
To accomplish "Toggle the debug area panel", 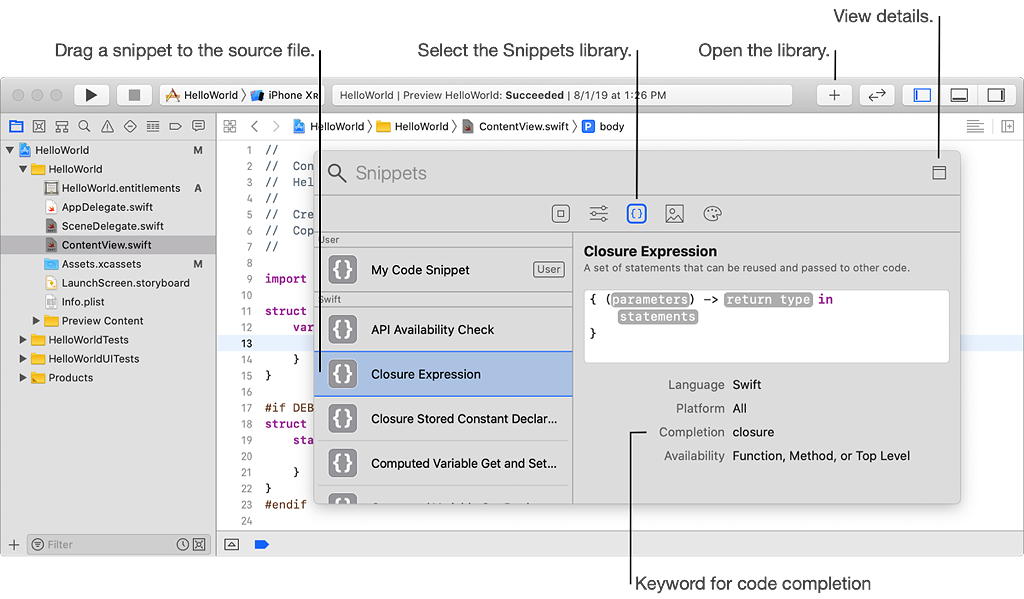I will 959,95.
